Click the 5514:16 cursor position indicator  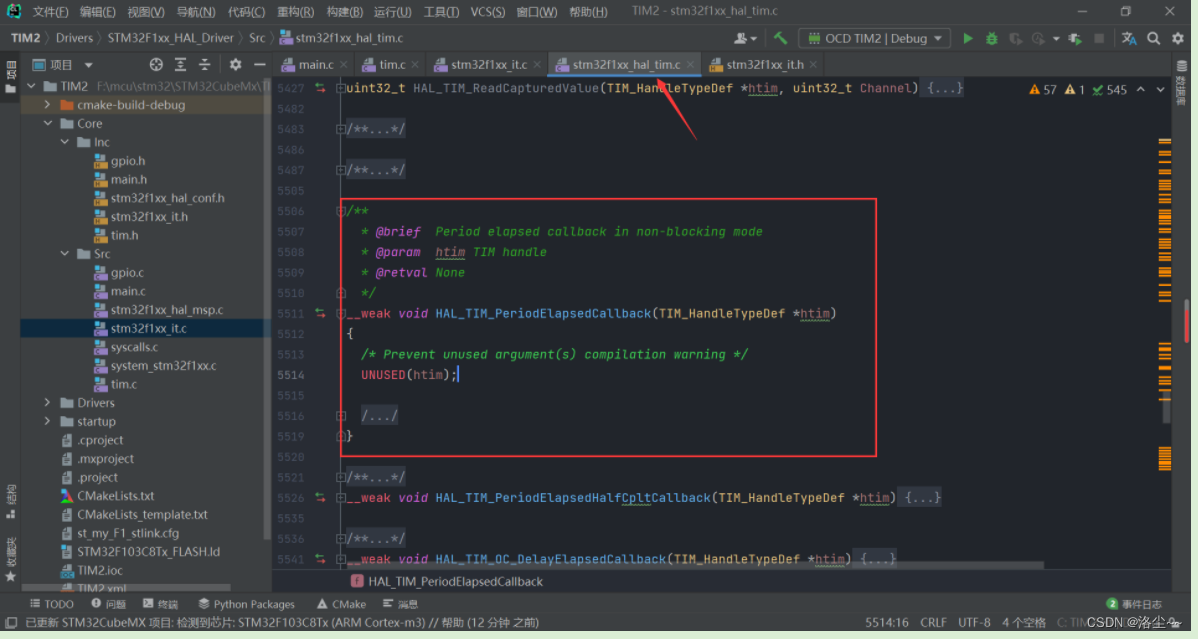tap(886, 622)
